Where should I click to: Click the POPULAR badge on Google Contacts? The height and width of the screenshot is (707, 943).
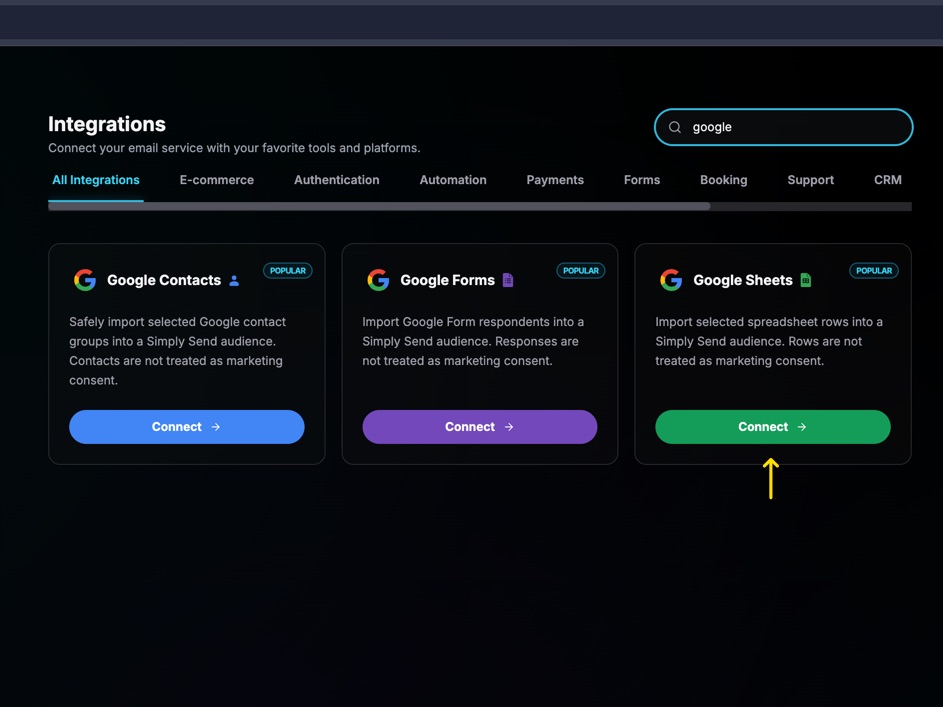pyautogui.click(x=287, y=271)
